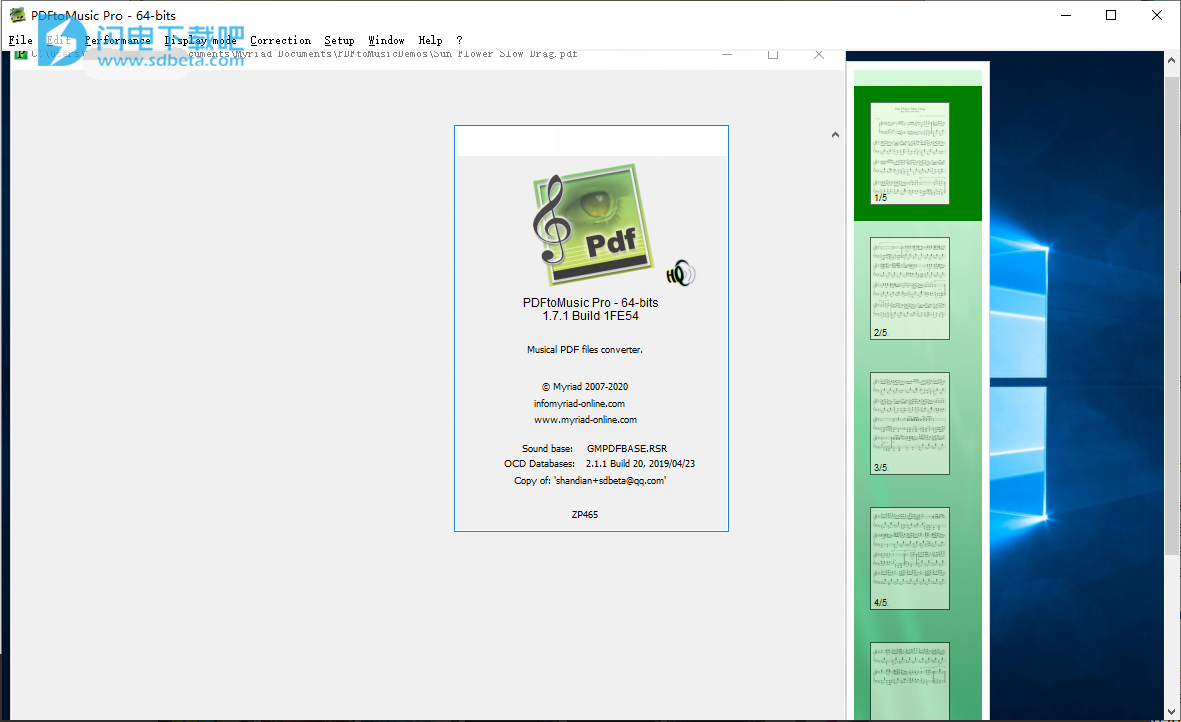This screenshot has height=722, width=1181.
Task: Click the PDFtoMusic Pro title bar app icon
Action: point(17,15)
